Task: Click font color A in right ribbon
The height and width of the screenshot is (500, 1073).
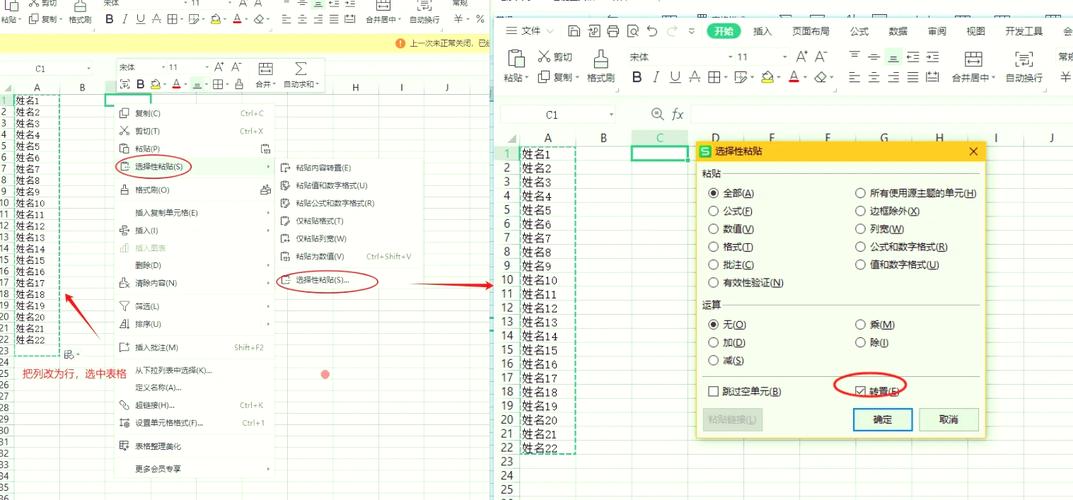Action: pyautogui.click(x=794, y=77)
